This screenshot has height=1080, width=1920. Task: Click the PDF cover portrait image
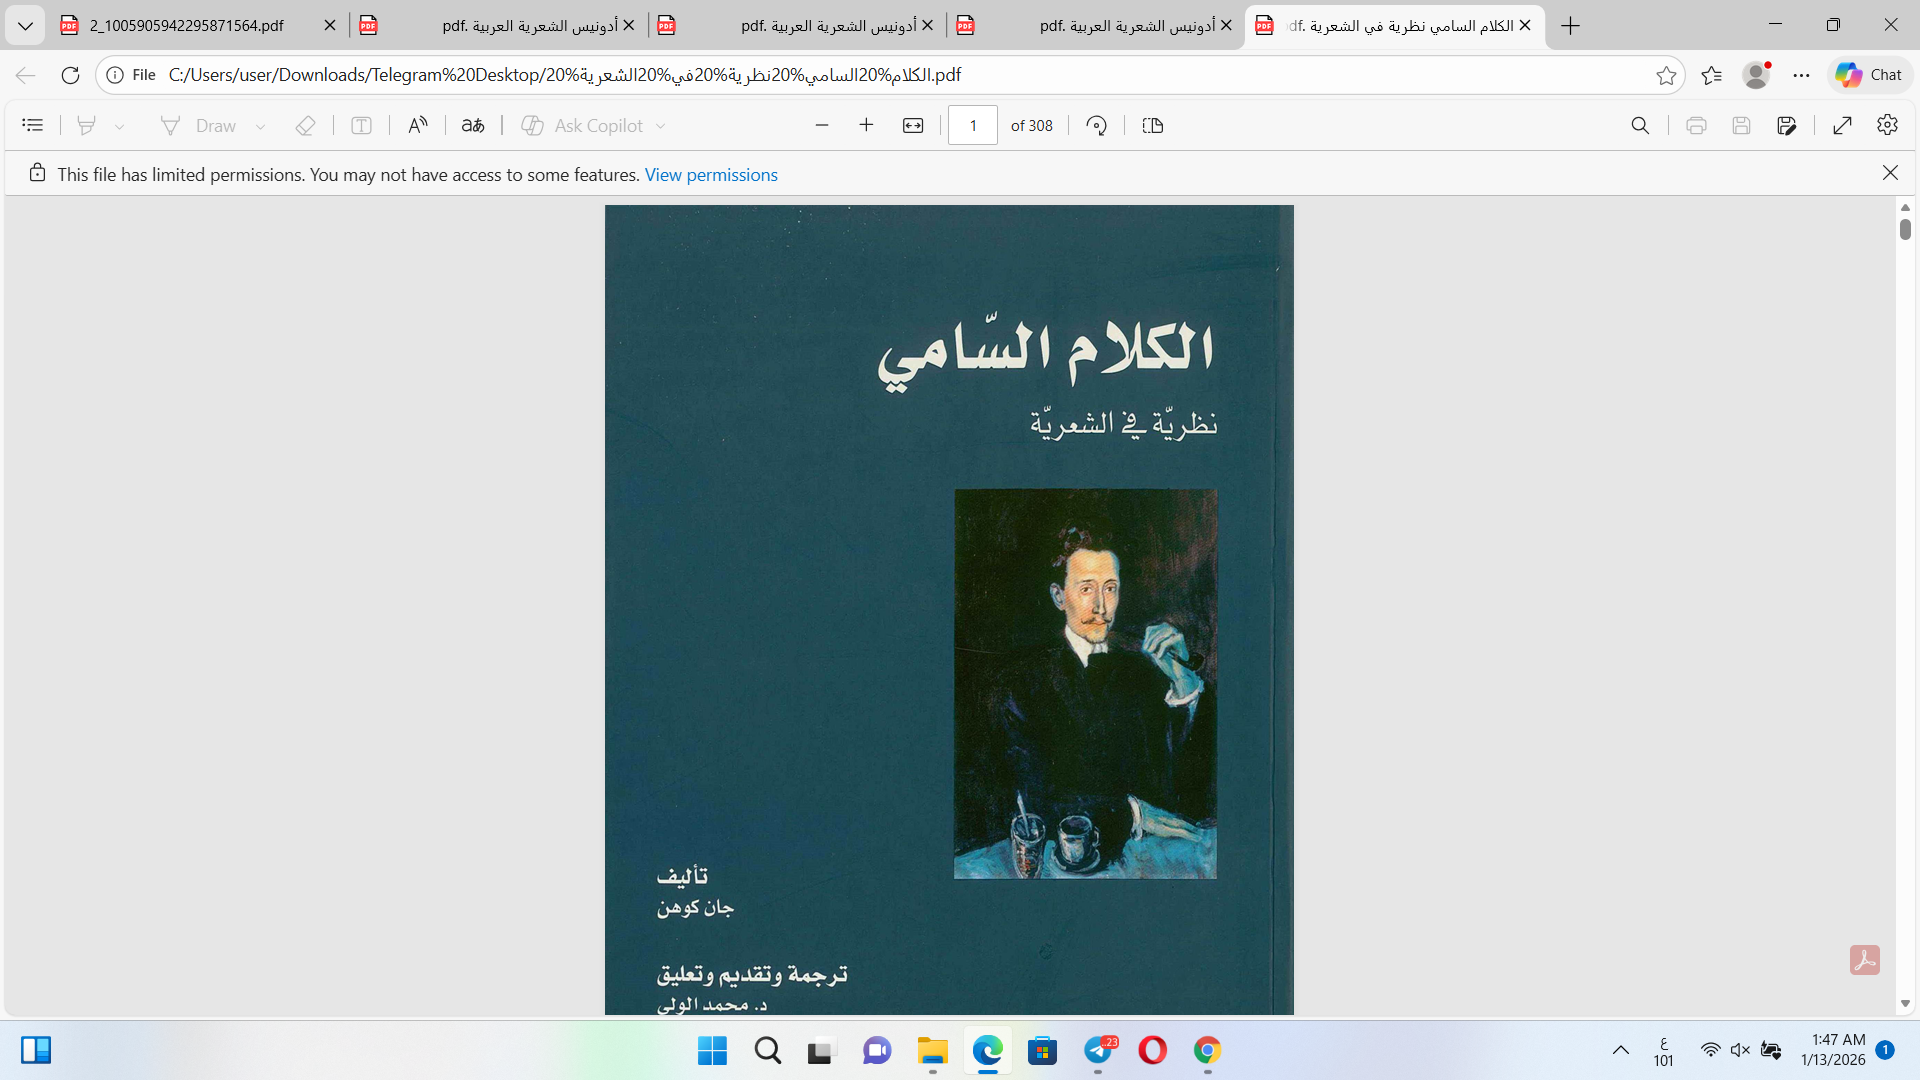pos(1085,684)
